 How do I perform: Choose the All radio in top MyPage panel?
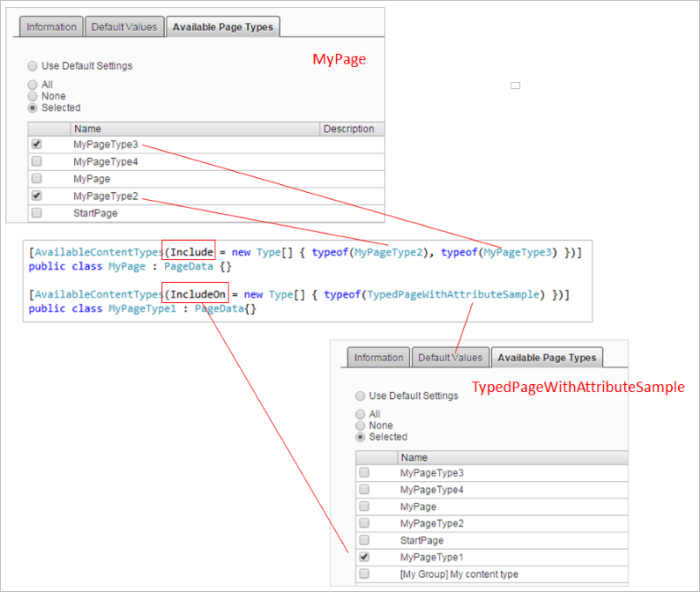pos(34,85)
